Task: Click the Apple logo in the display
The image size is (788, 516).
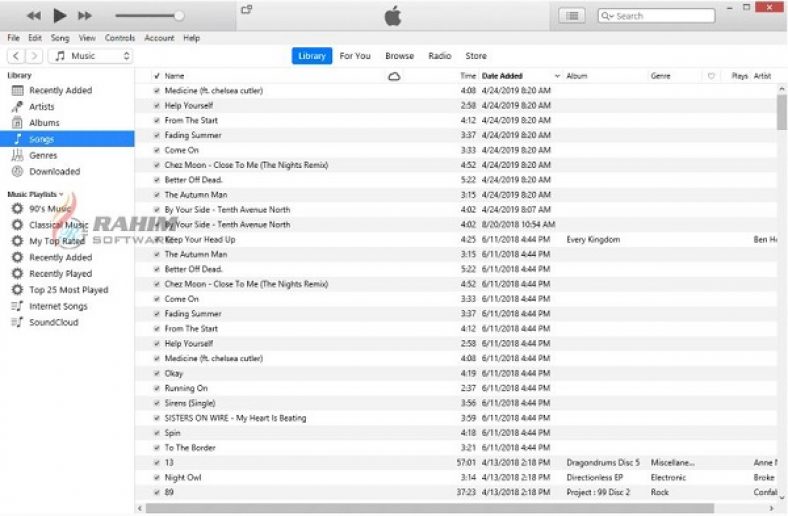Action: pyautogui.click(x=392, y=16)
